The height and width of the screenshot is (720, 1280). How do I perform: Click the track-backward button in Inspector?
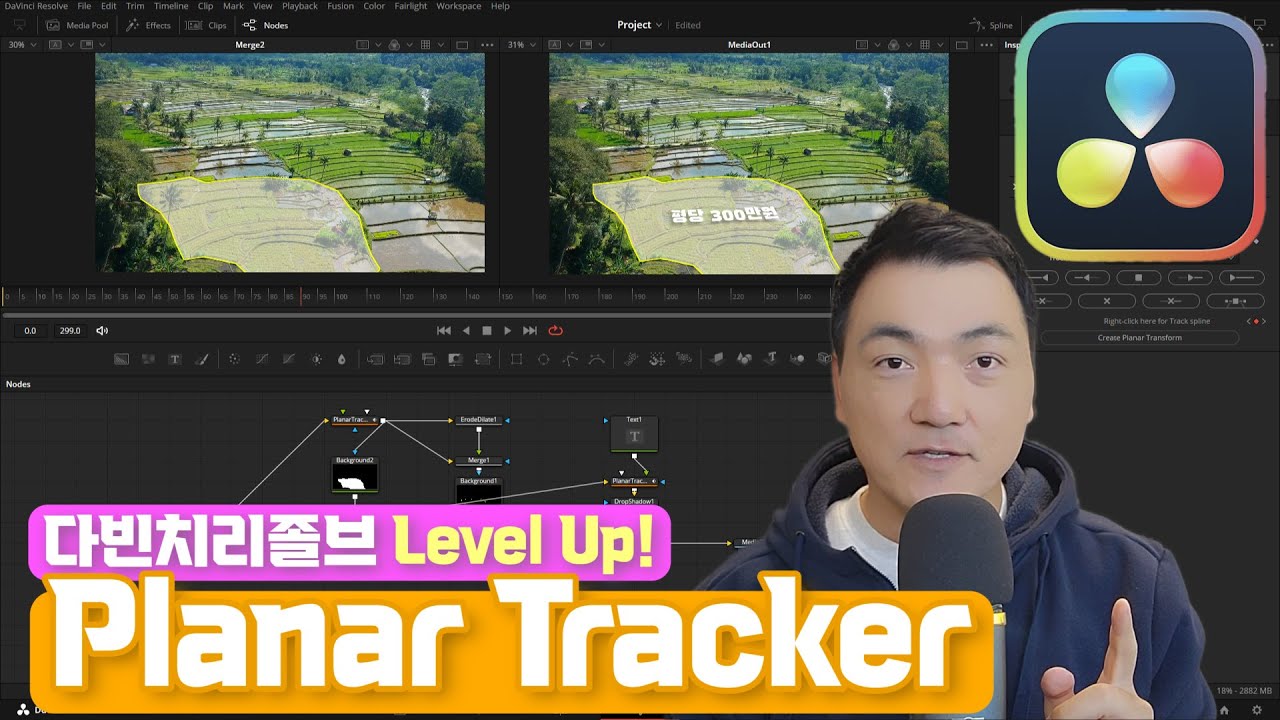[1087, 277]
